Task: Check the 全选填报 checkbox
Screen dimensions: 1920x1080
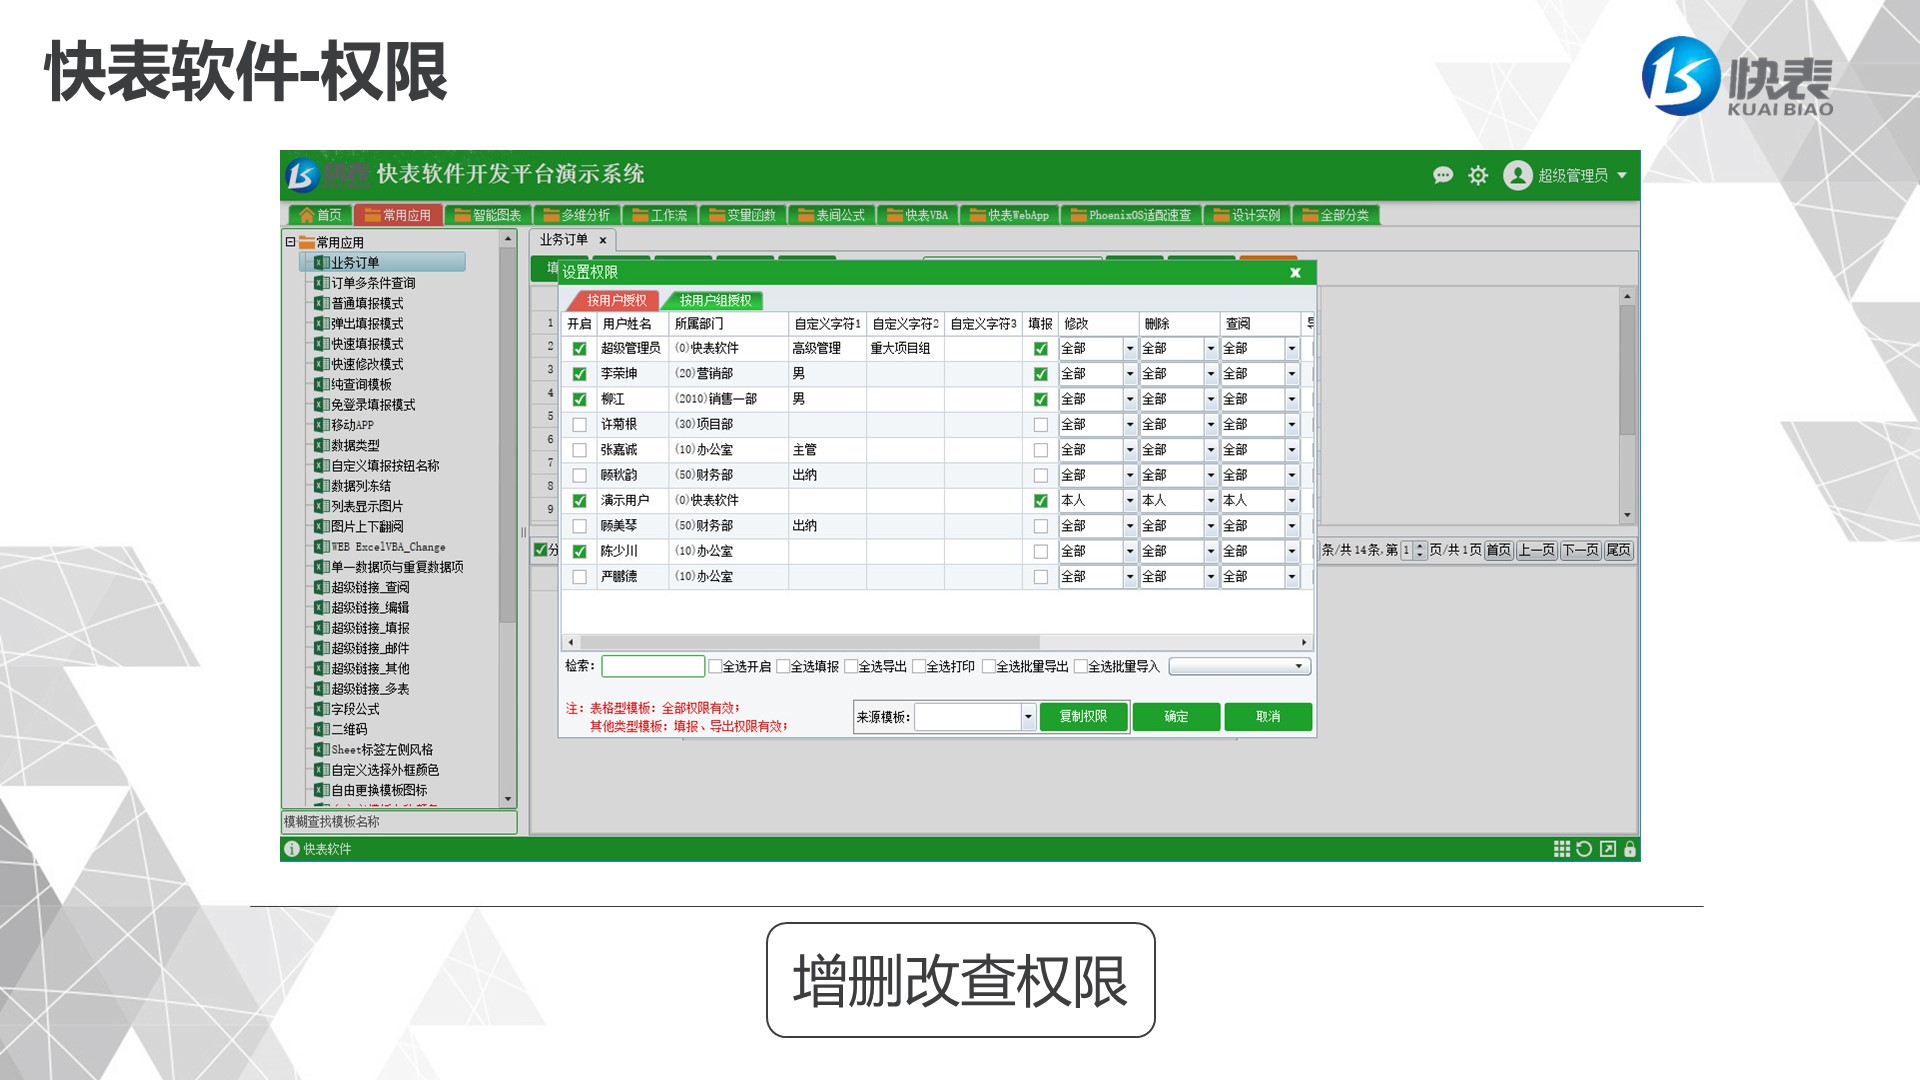Action: pos(783,666)
